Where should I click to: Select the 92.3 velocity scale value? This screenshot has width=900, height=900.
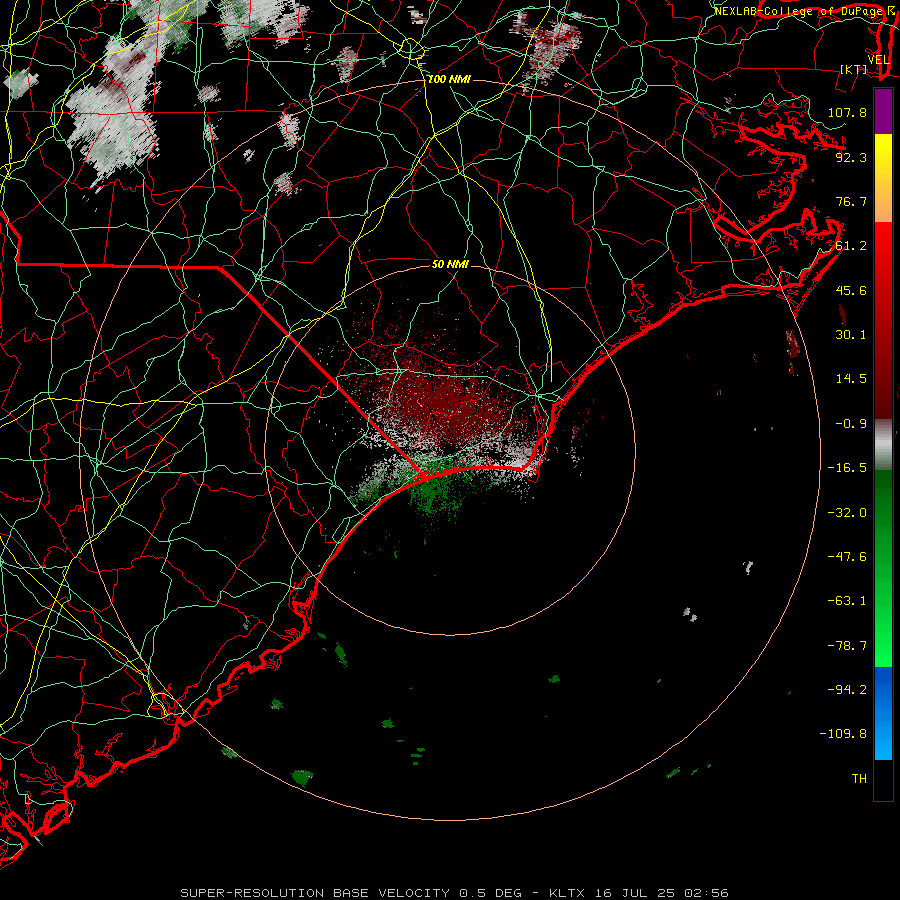point(851,157)
